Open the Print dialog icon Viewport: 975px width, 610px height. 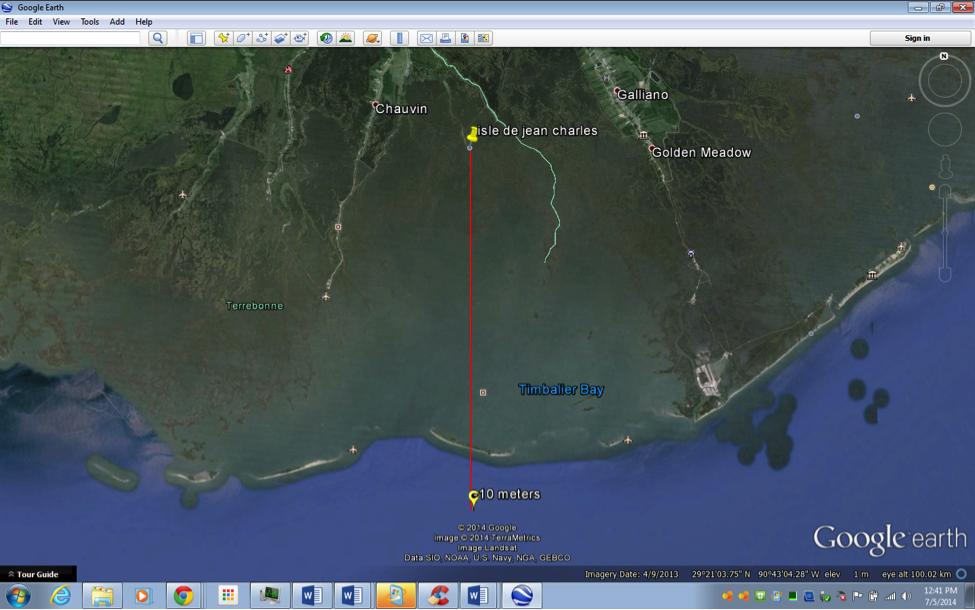pos(443,38)
